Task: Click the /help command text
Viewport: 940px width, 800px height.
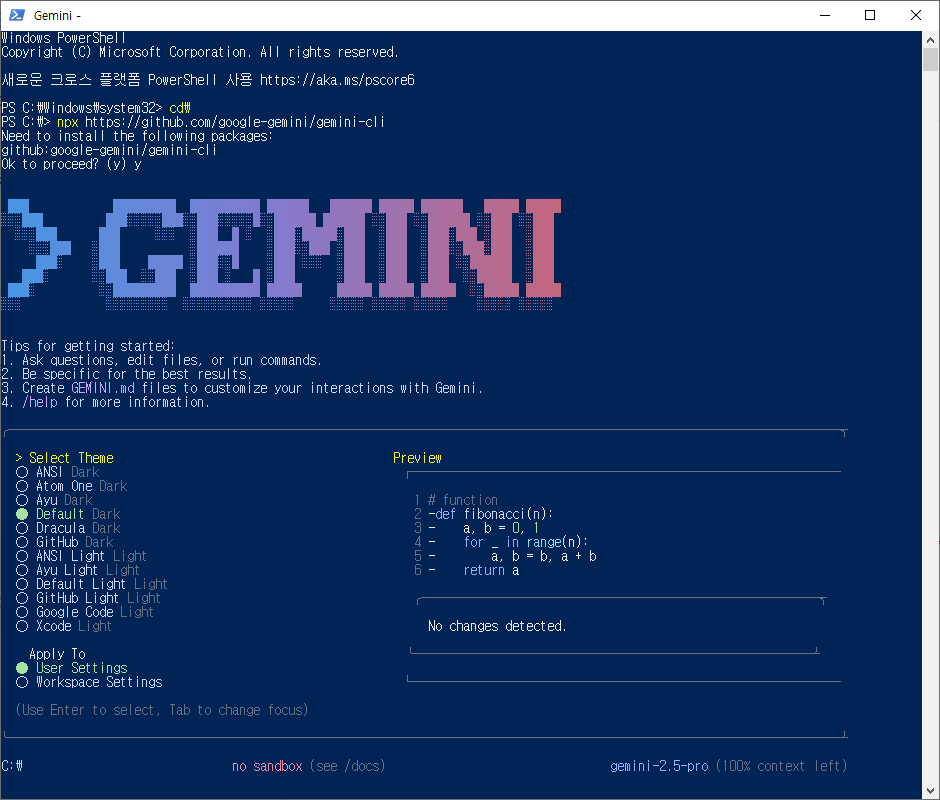Action: click(40, 402)
